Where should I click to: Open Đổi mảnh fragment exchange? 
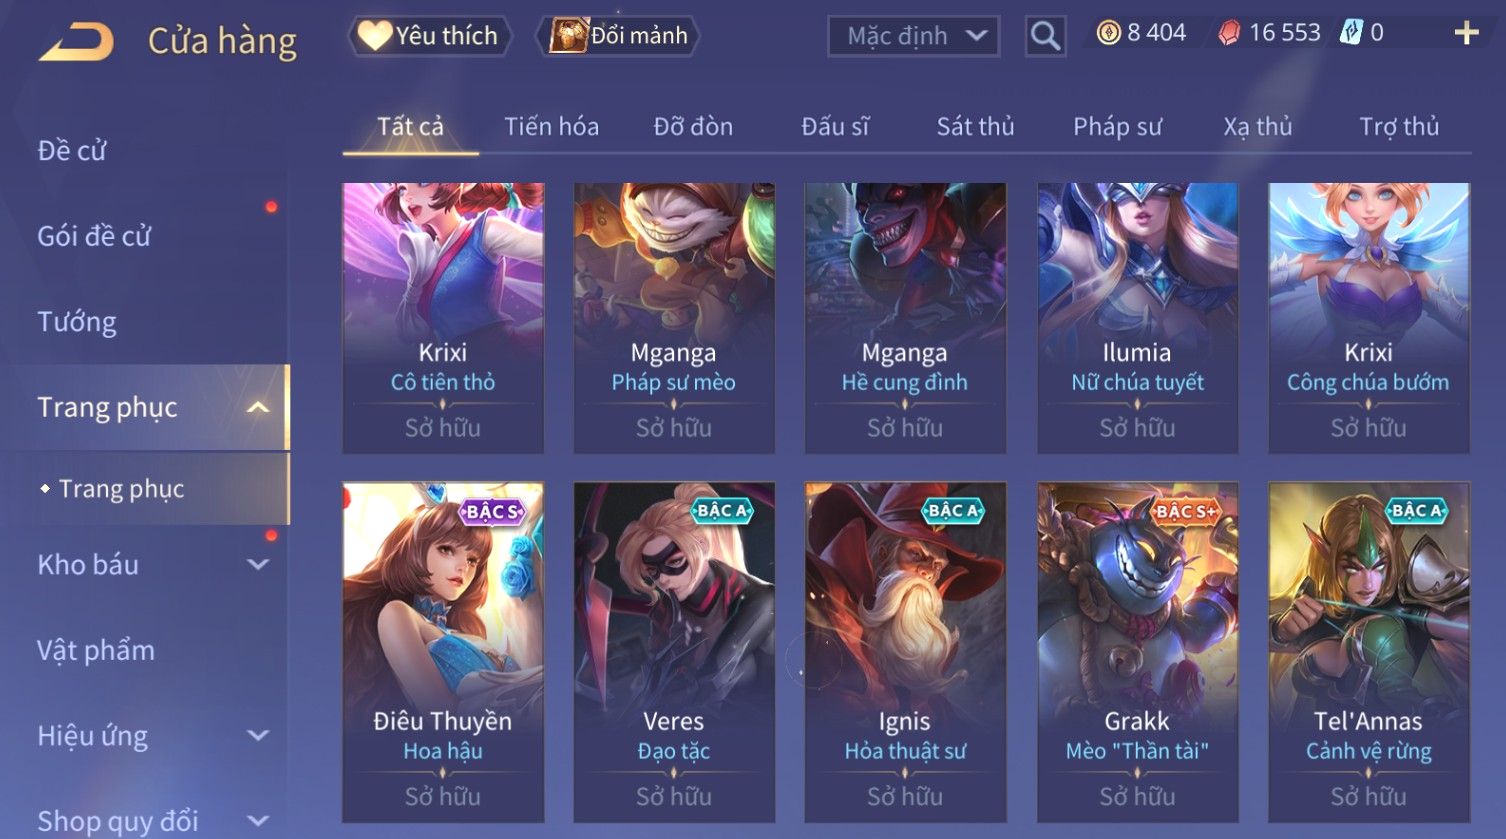click(x=619, y=36)
